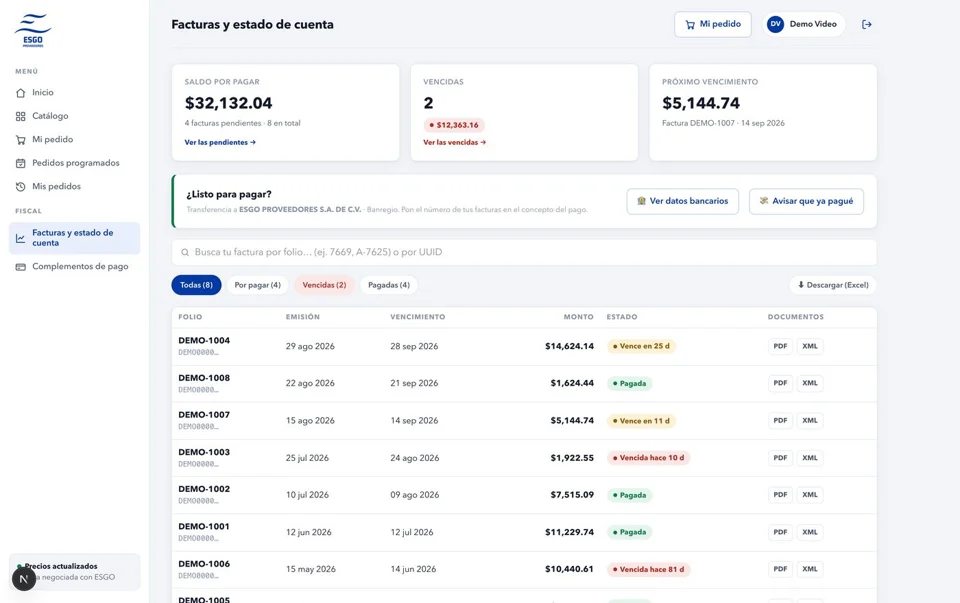Click the magnifier icon in search field
The height and width of the screenshot is (603, 960).
click(x=185, y=252)
